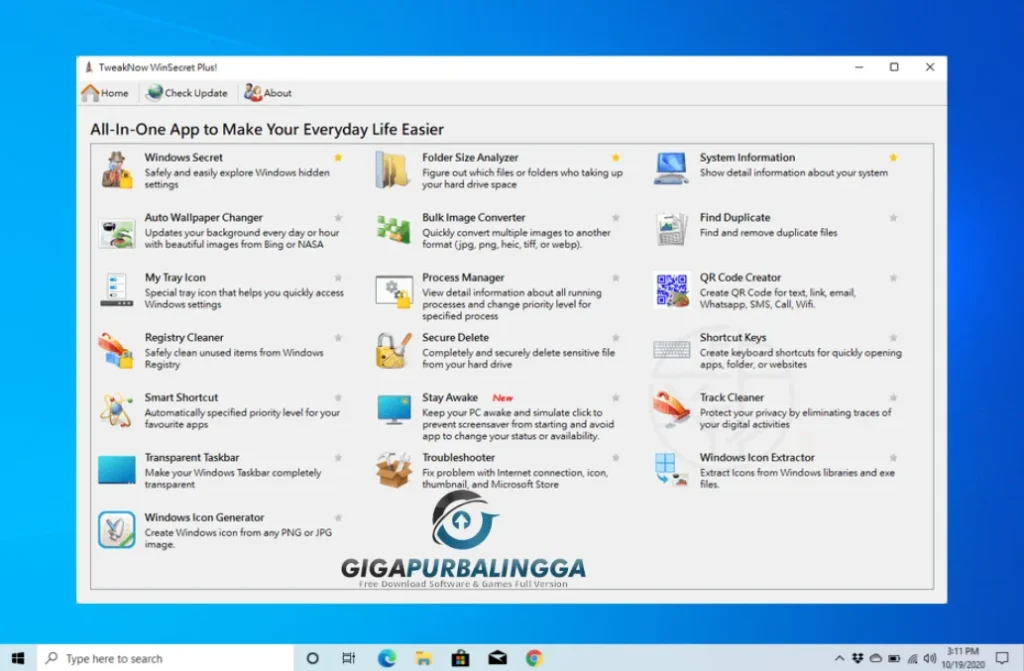
Task: Toggle the System Information favorite star
Action: (x=893, y=158)
